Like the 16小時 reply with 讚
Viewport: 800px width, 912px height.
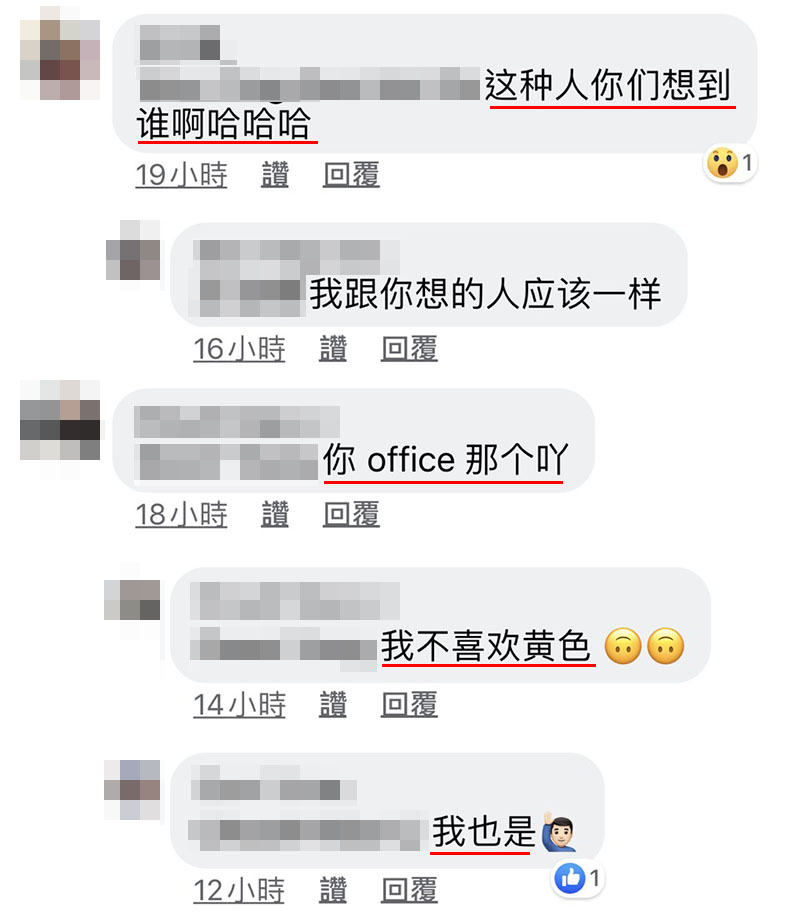click(333, 349)
